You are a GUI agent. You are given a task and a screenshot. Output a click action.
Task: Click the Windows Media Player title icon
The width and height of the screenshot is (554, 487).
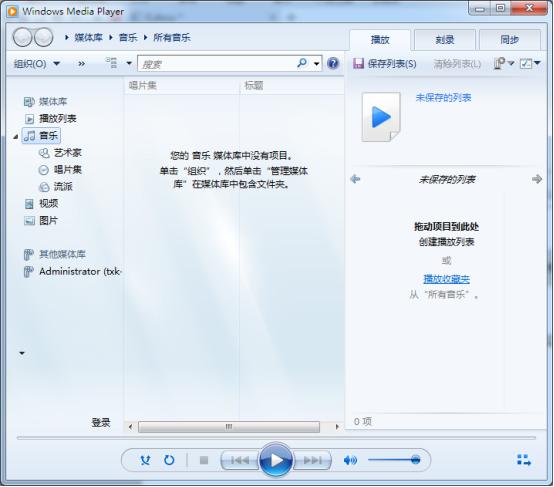[12, 11]
